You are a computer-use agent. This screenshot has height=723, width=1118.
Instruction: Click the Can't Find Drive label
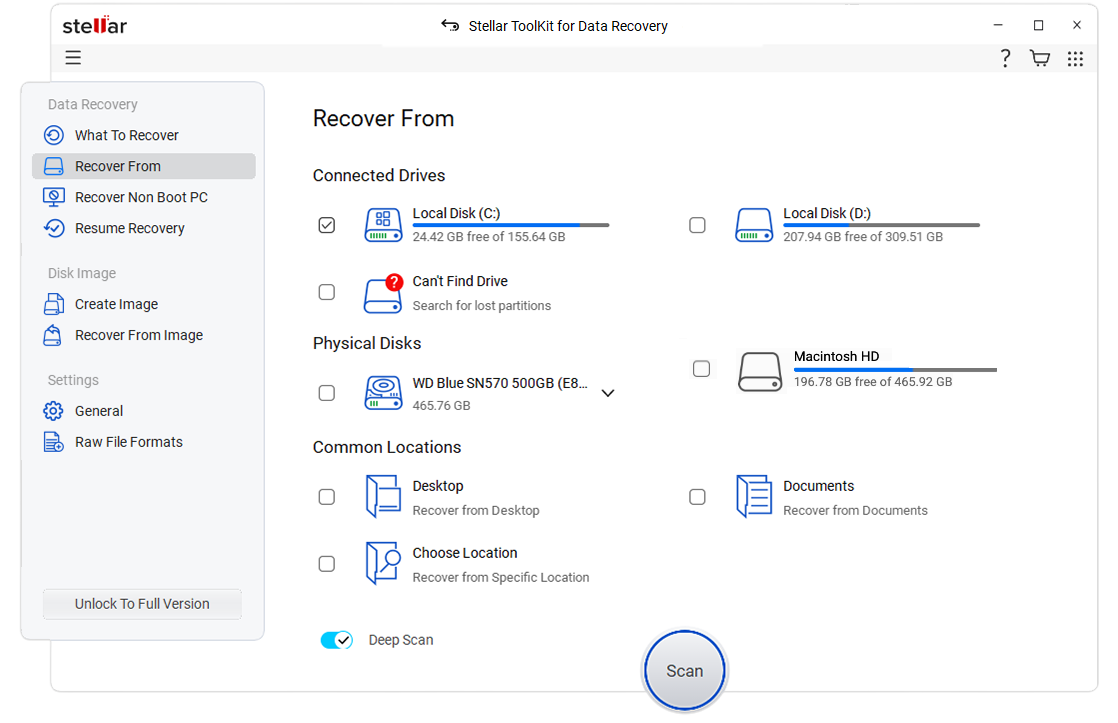click(460, 281)
